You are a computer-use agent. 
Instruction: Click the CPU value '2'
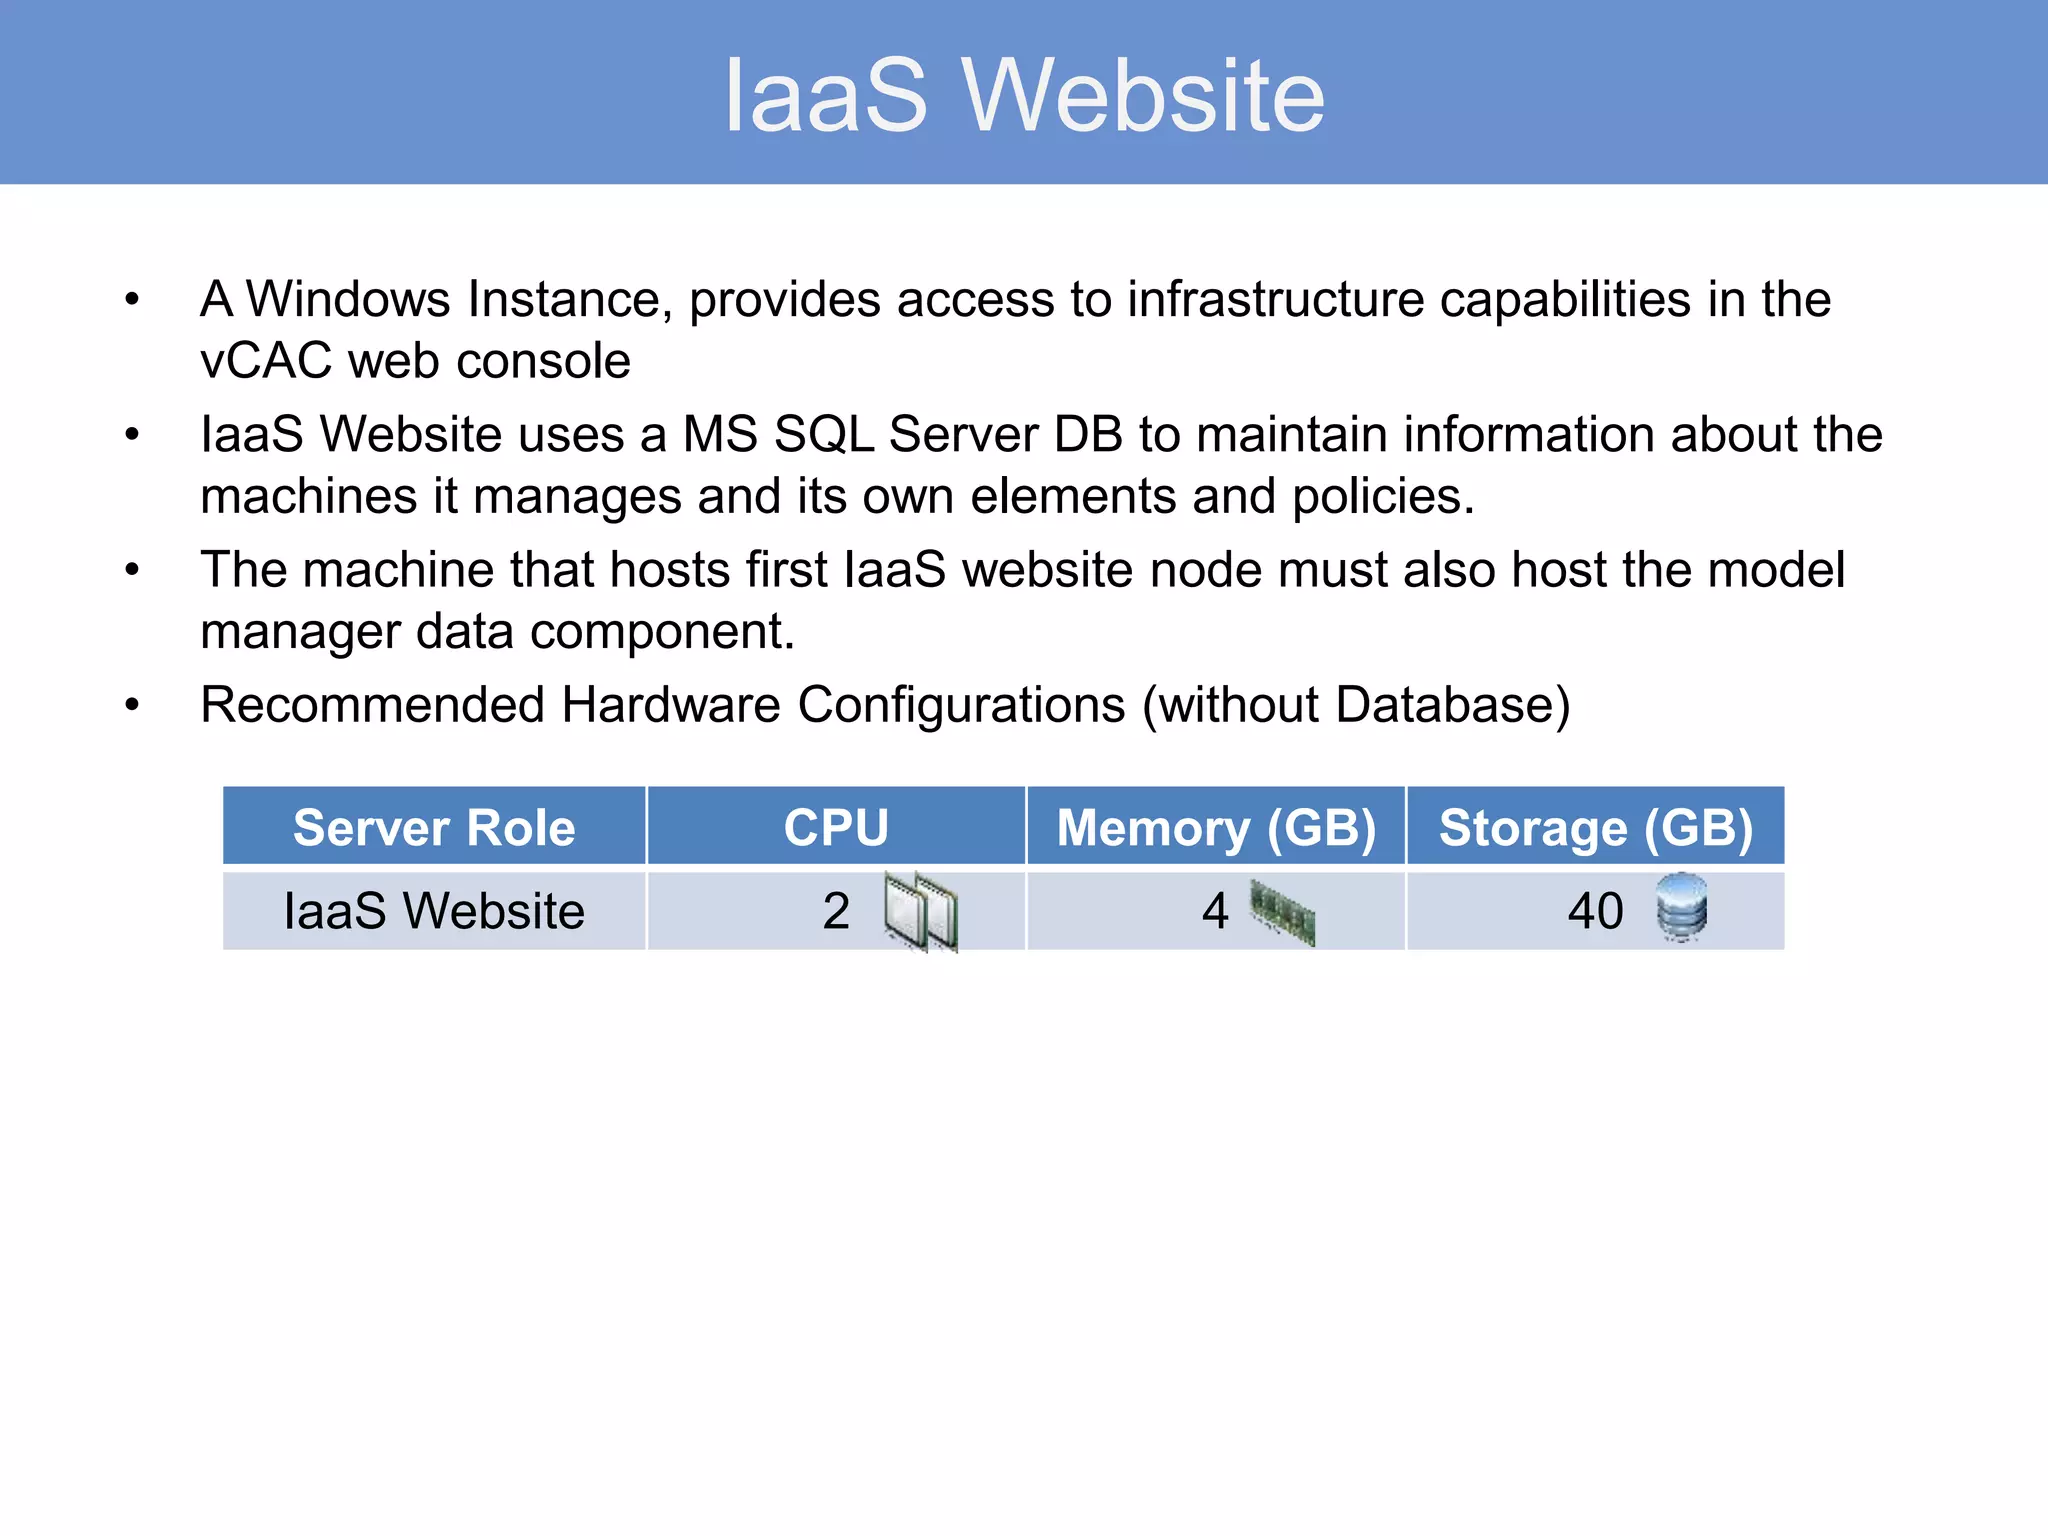click(836, 911)
